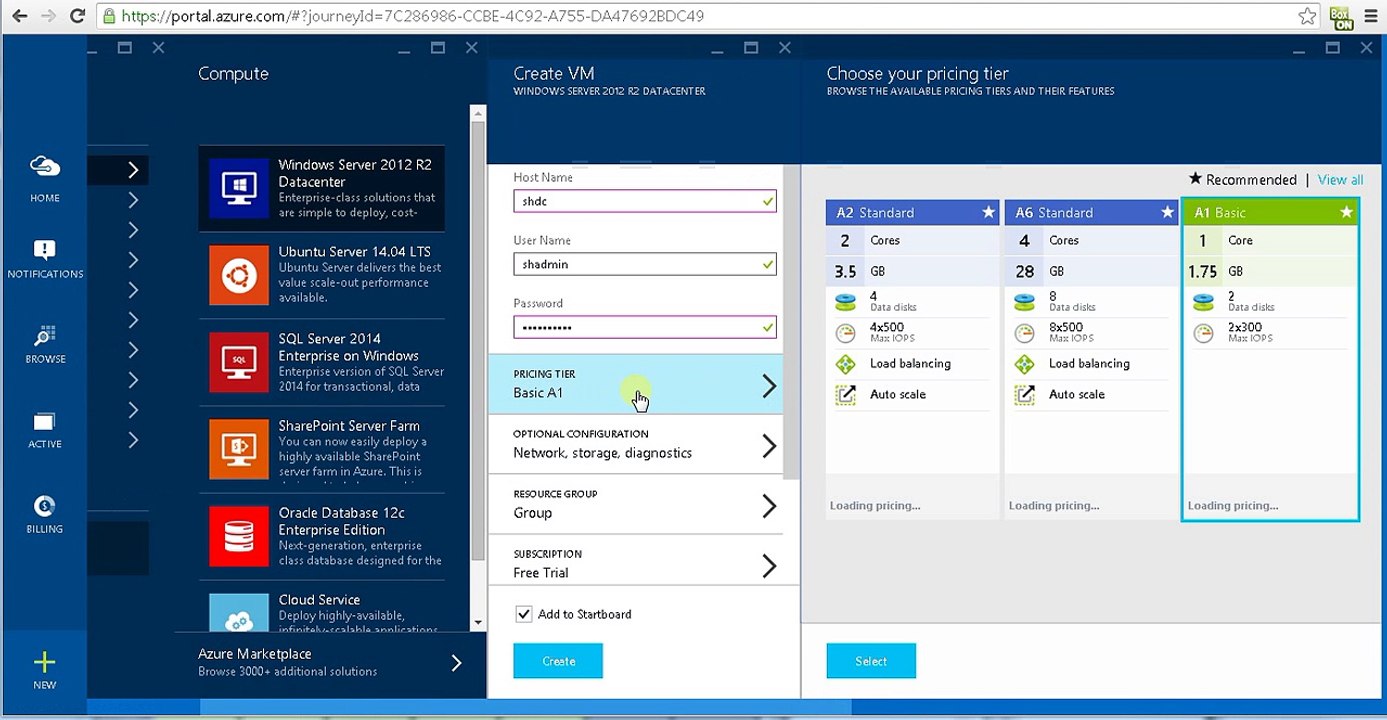Click the highlighted top category chevron in left list
Screen dimensions: 1387x720
pos(132,170)
